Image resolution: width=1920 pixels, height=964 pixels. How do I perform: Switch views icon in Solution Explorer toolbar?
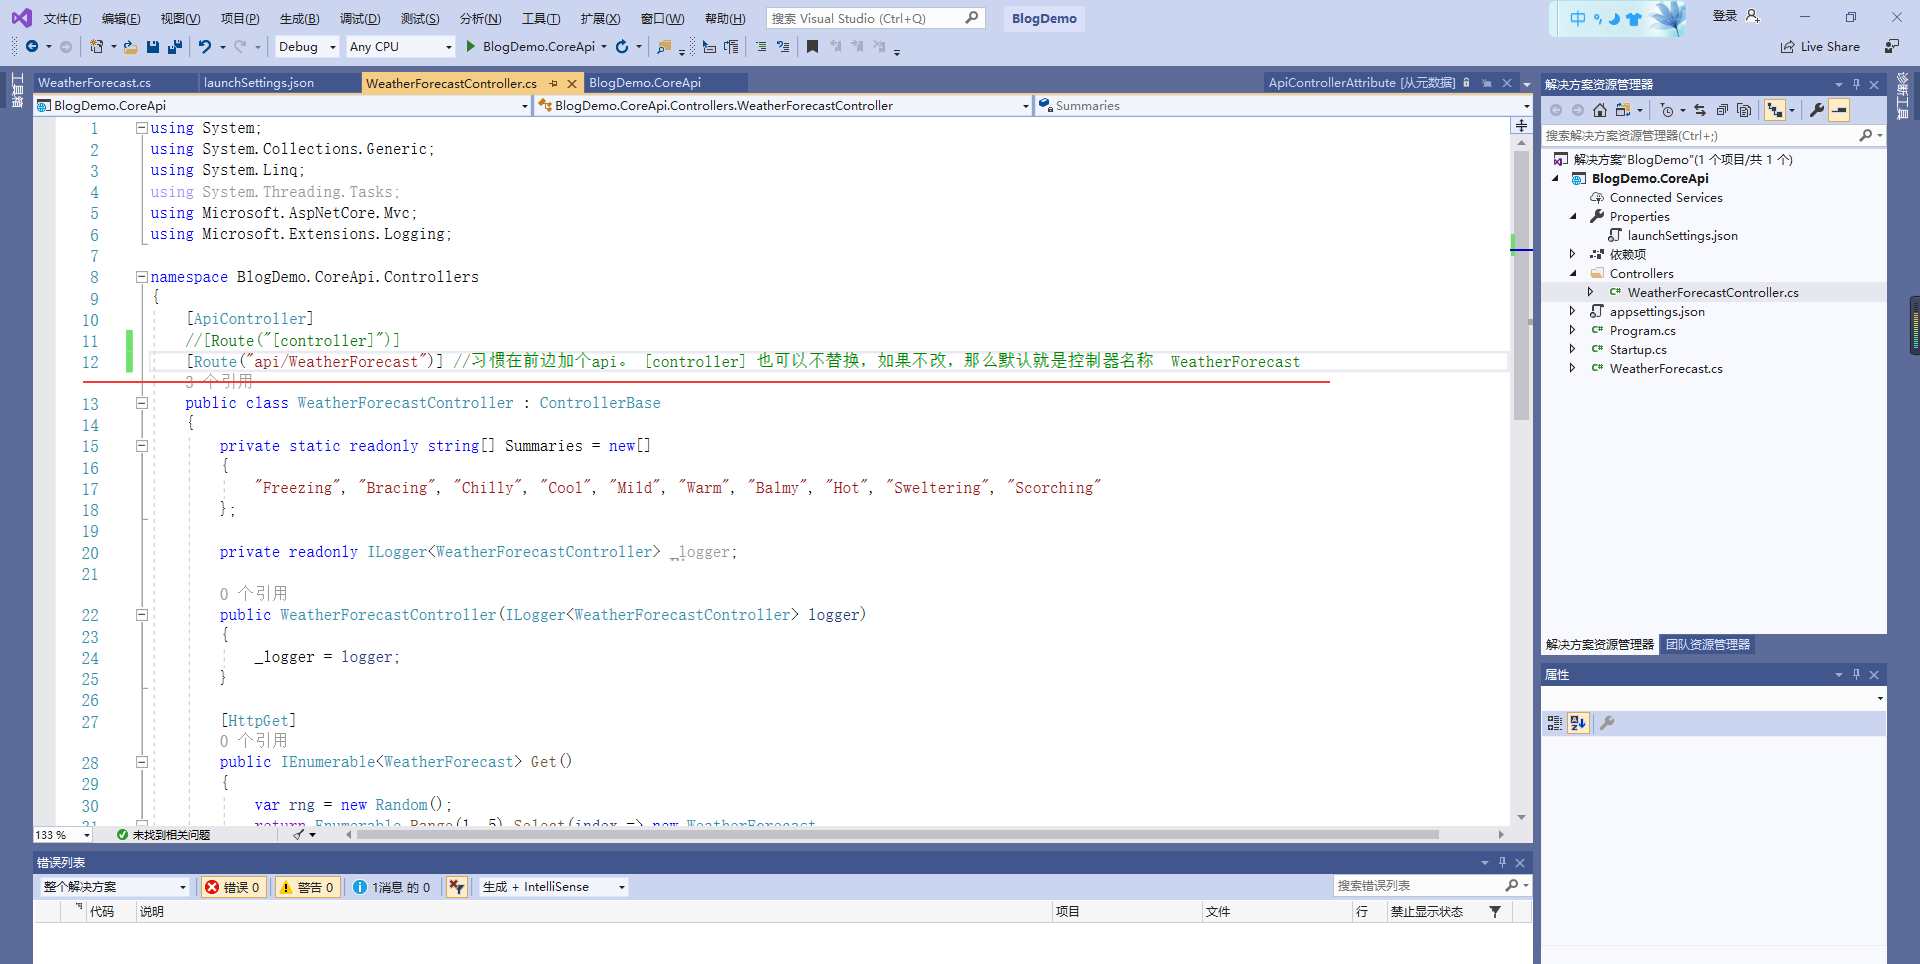tap(1623, 110)
